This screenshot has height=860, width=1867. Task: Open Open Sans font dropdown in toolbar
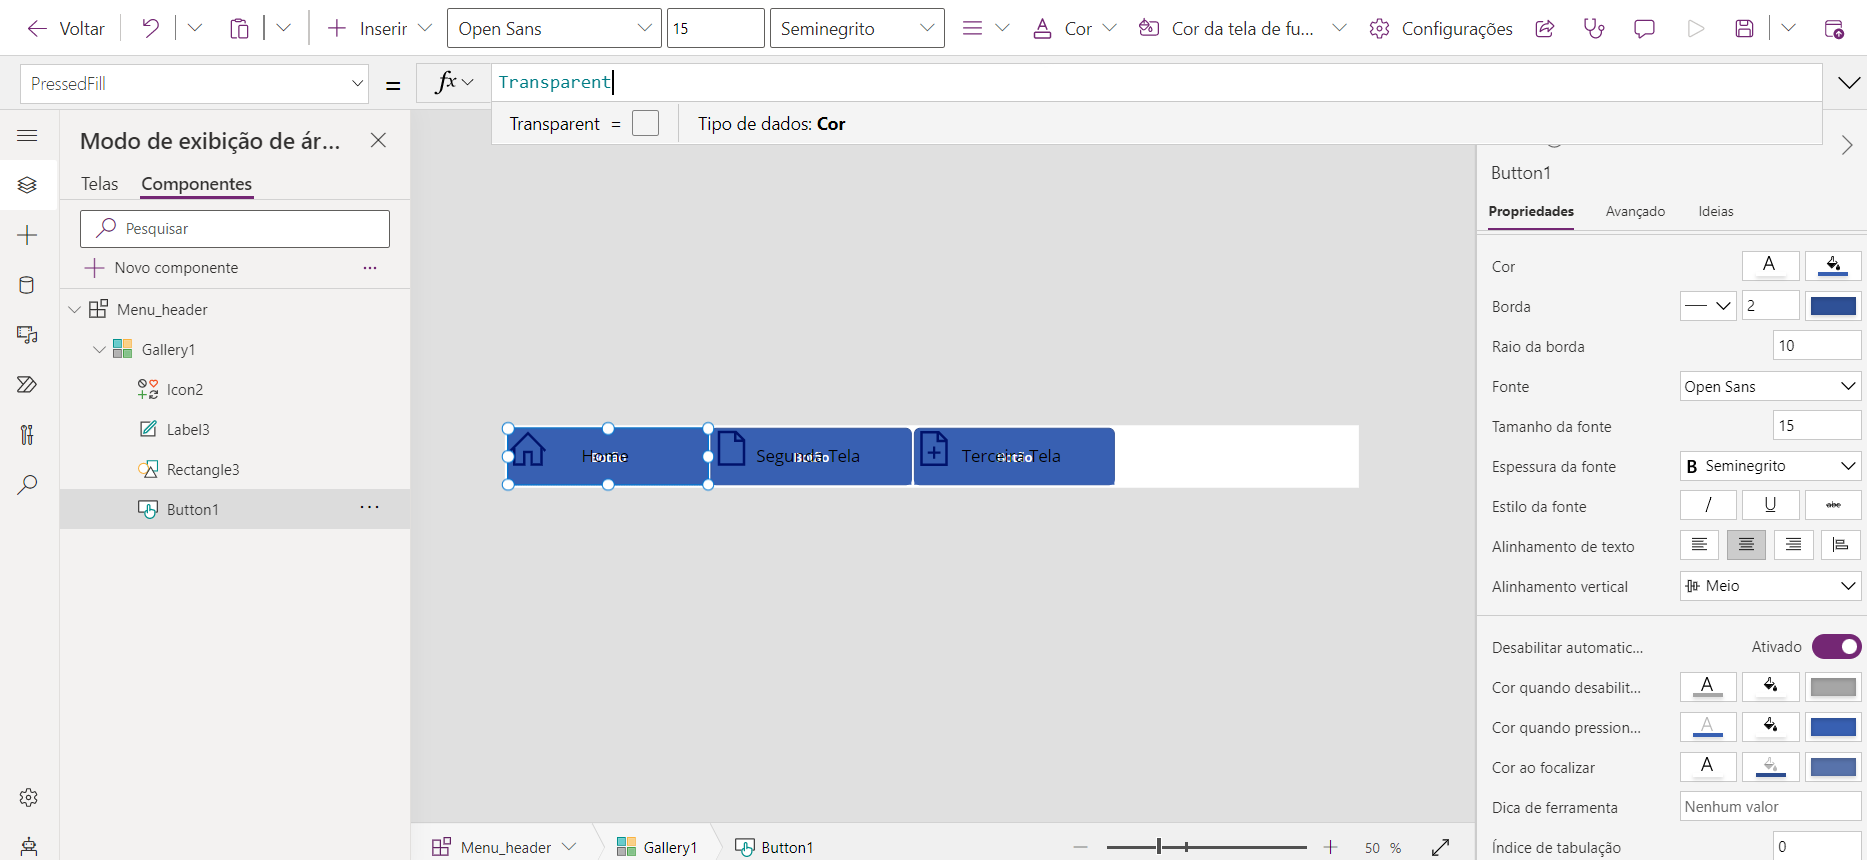[x=554, y=28]
